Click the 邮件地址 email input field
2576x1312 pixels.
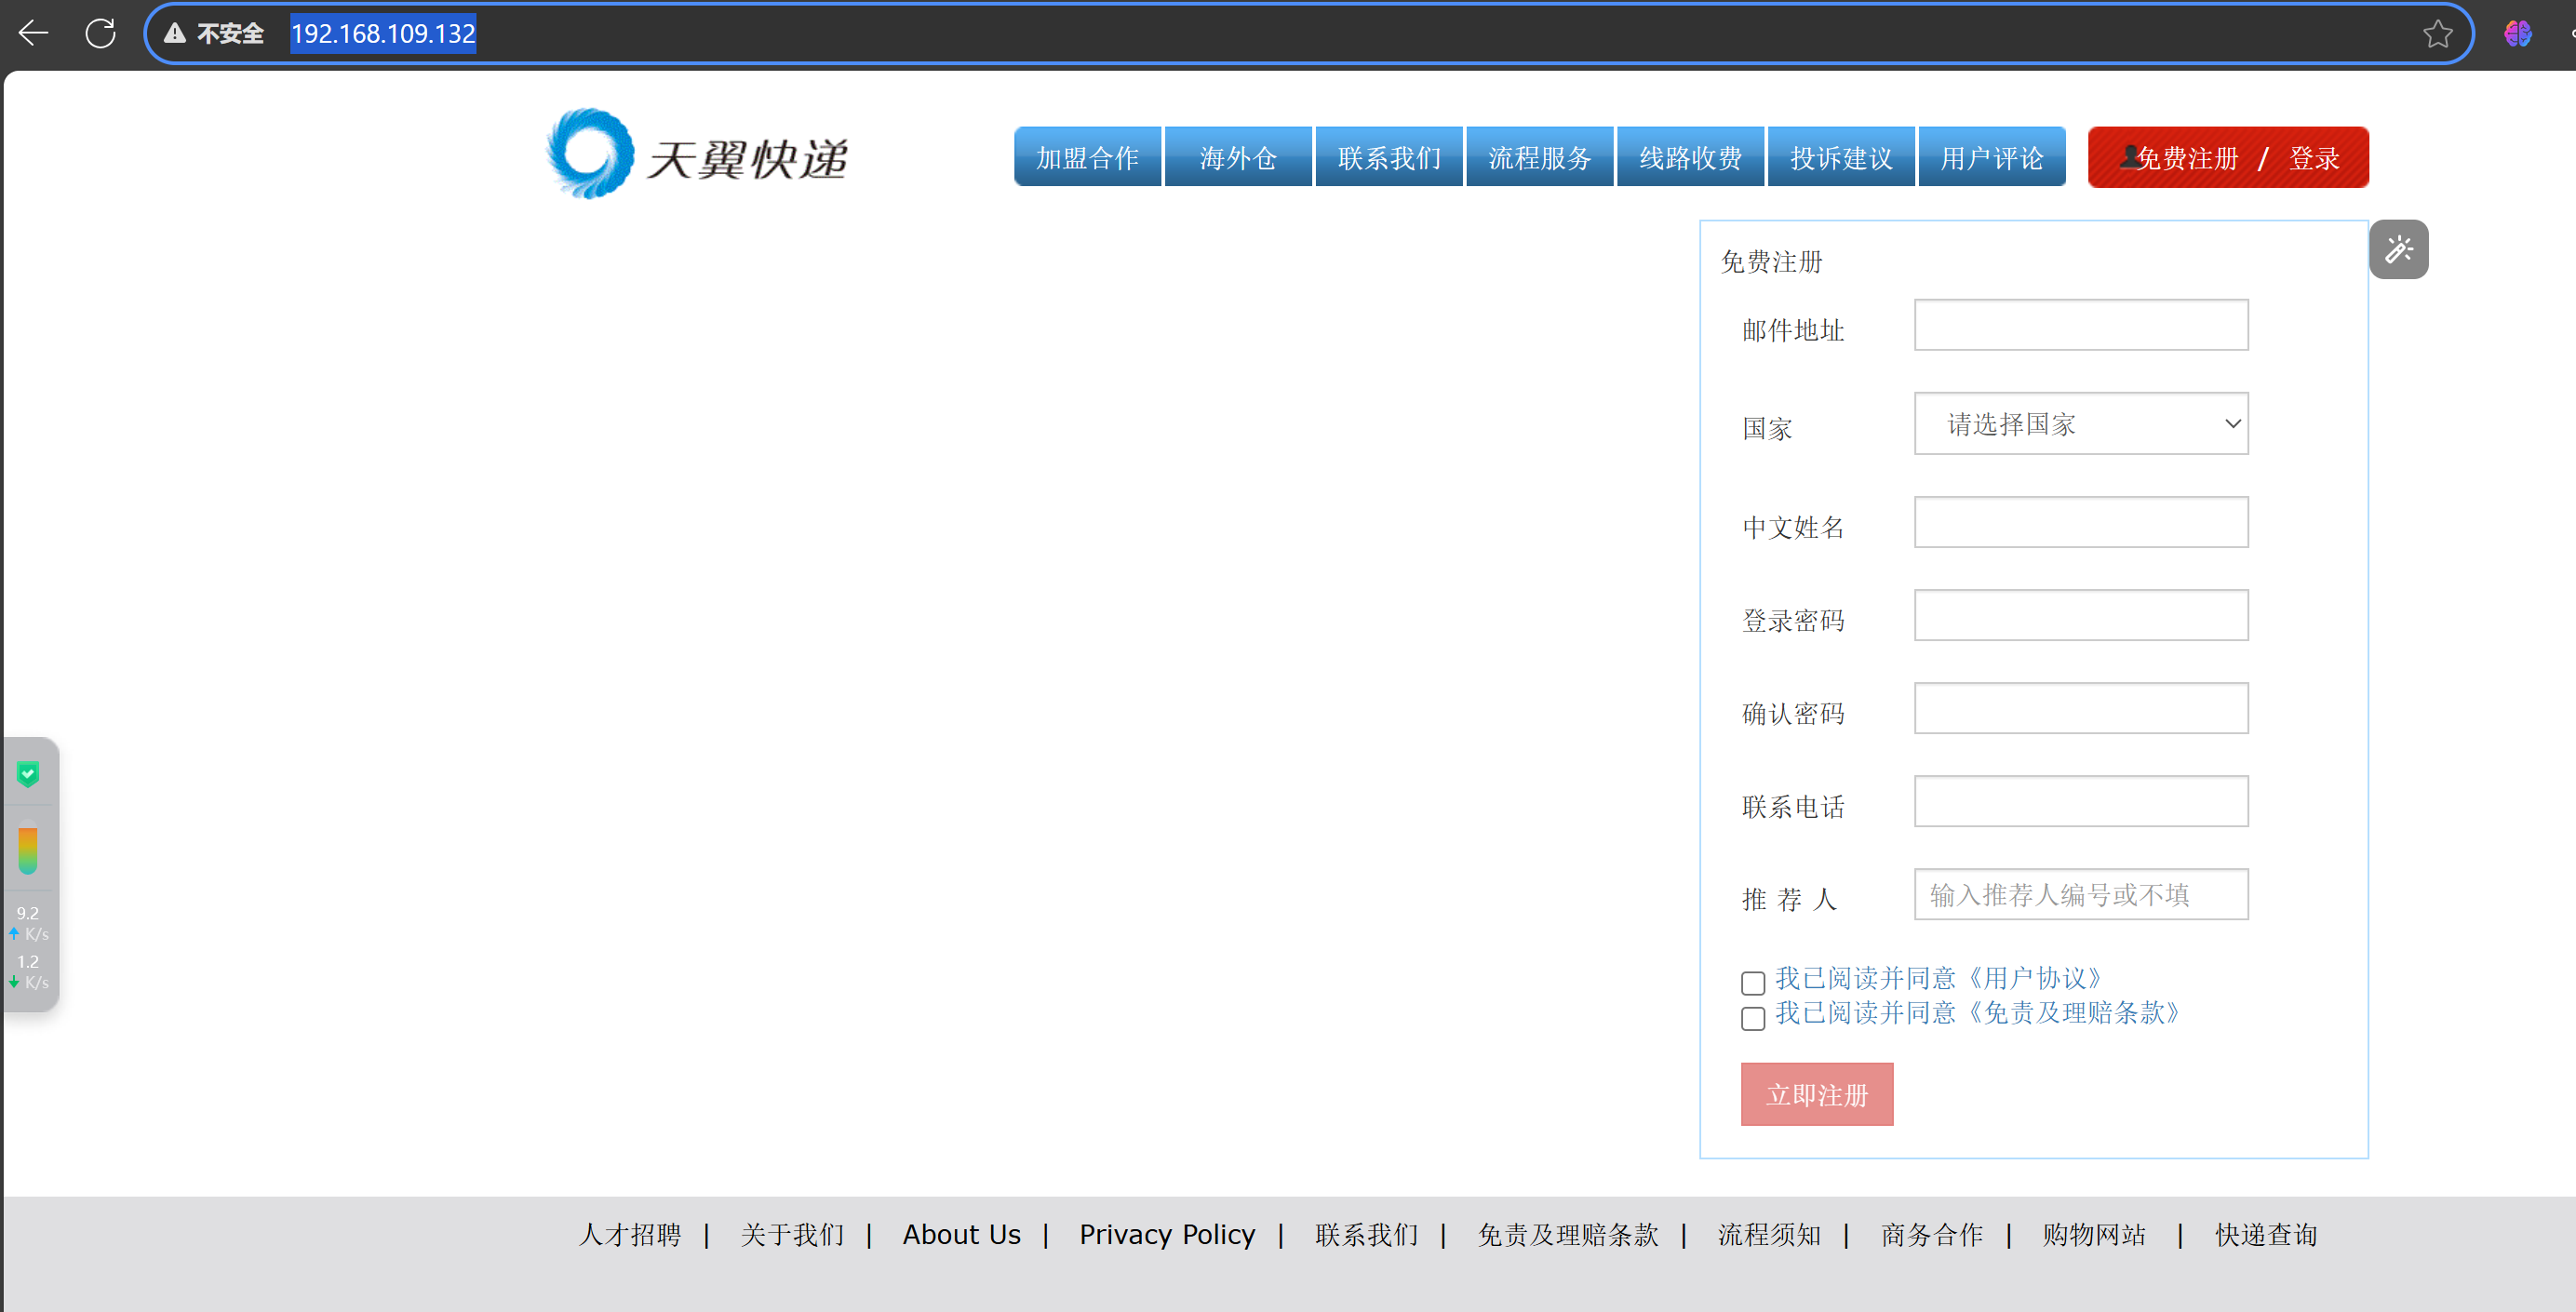[2080, 325]
